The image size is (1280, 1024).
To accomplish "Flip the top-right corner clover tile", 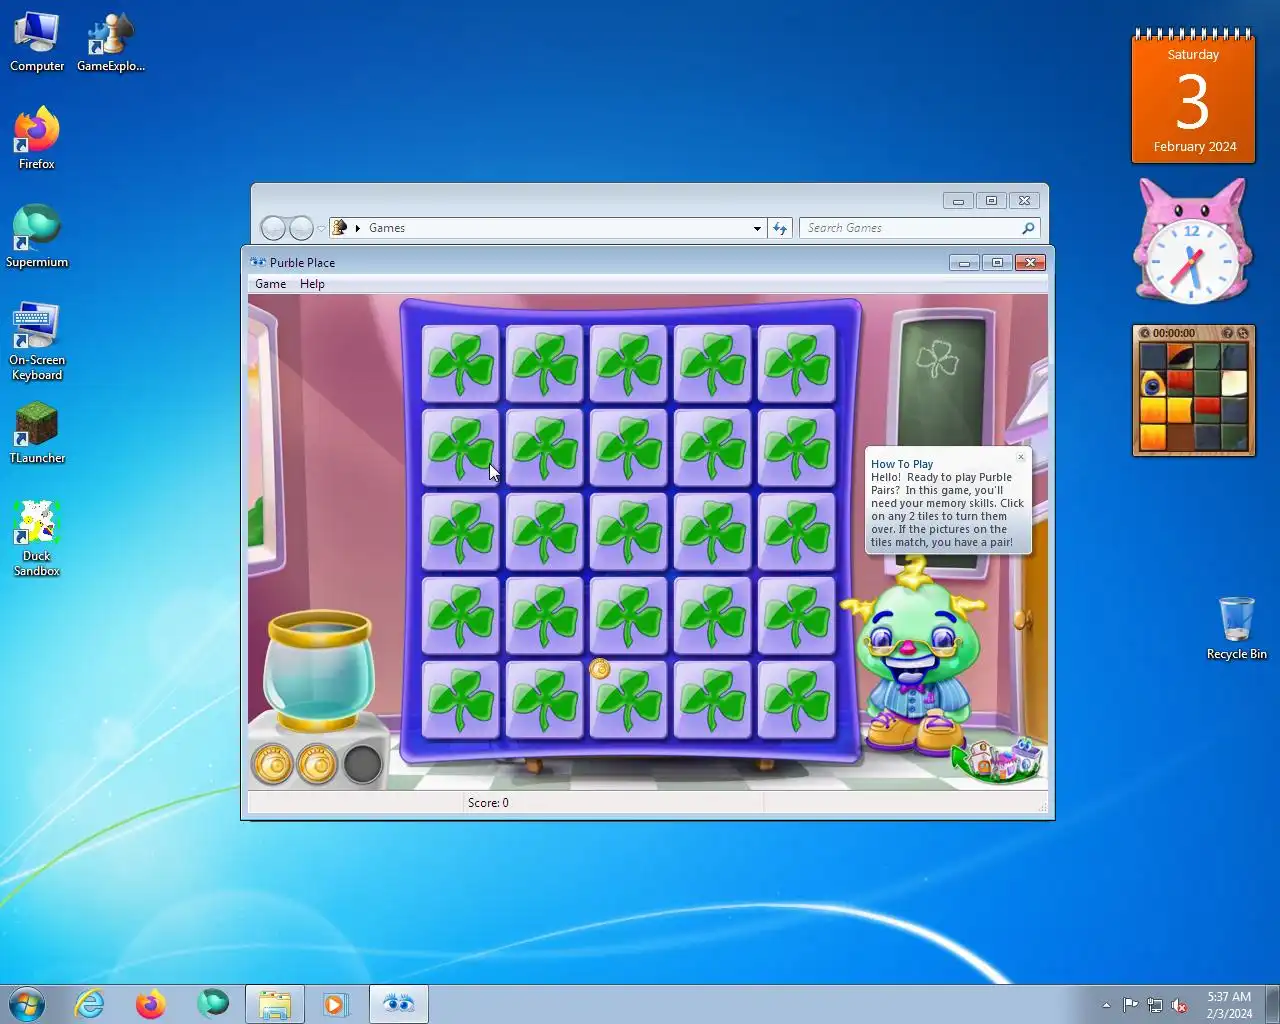I will [796, 364].
